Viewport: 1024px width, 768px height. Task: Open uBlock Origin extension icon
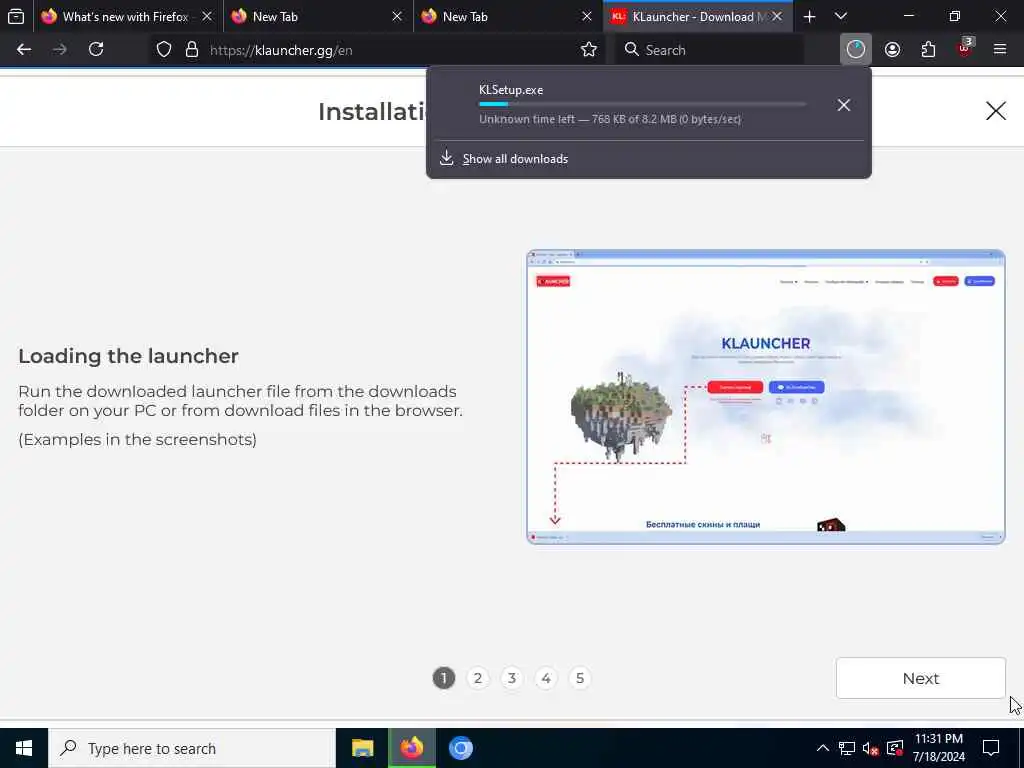tap(965, 50)
